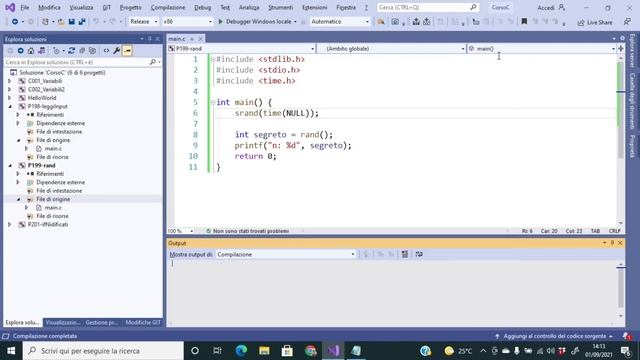640x360 pixels.
Task: Click the notifications bell in status bar
Action: click(x=627, y=336)
